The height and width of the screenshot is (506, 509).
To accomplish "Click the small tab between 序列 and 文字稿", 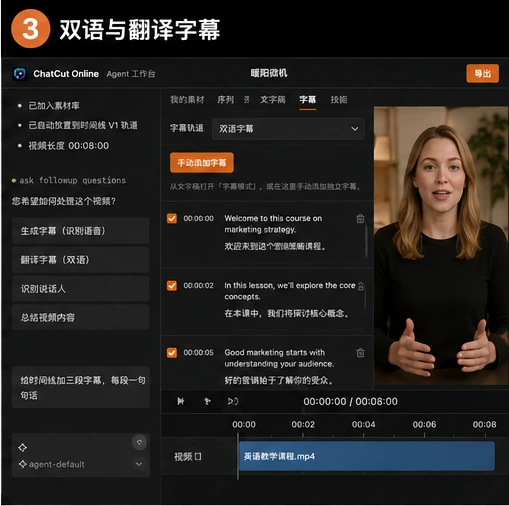I will tap(247, 100).
